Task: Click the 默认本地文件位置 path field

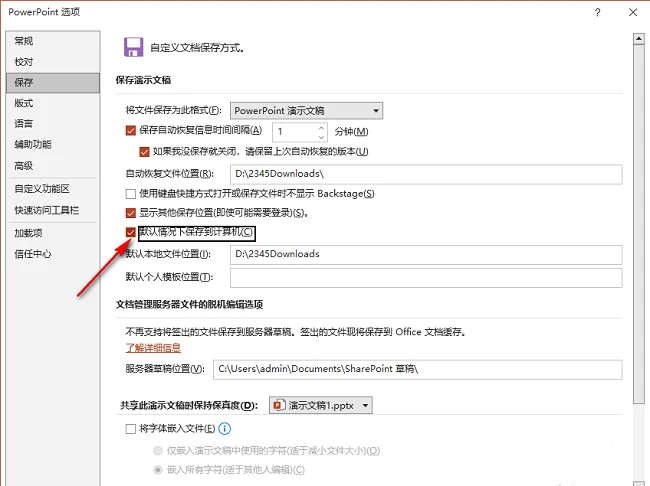Action: [426, 254]
